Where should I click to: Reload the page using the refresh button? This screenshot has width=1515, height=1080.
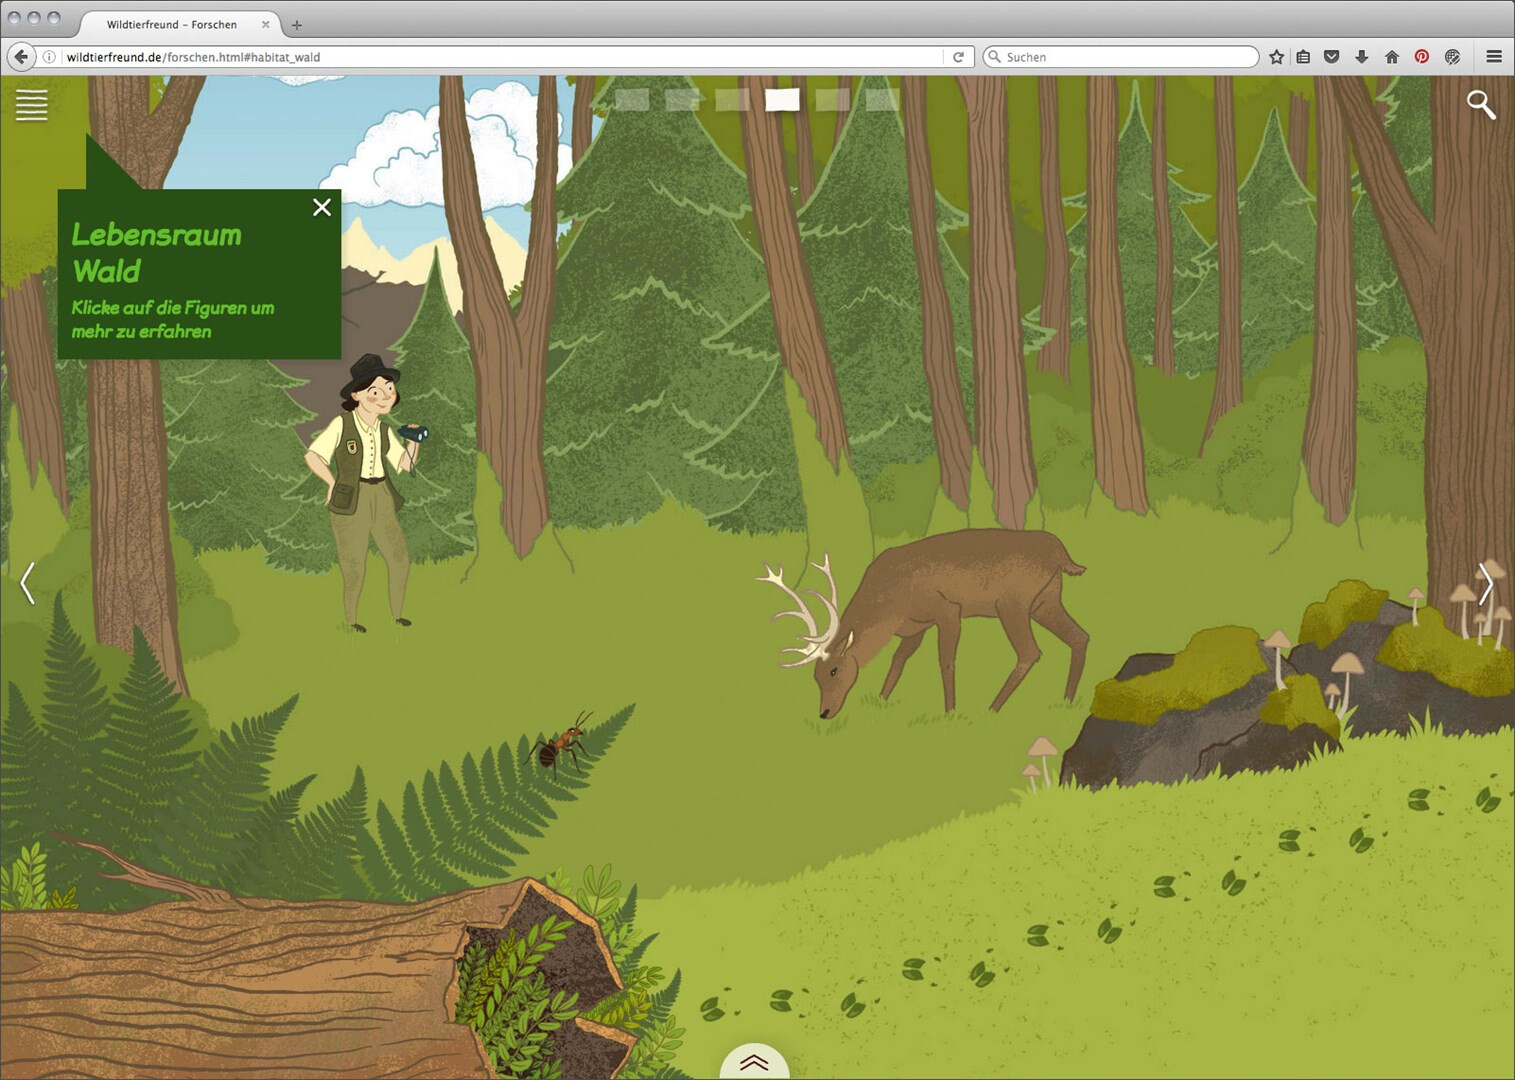pos(958,57)
